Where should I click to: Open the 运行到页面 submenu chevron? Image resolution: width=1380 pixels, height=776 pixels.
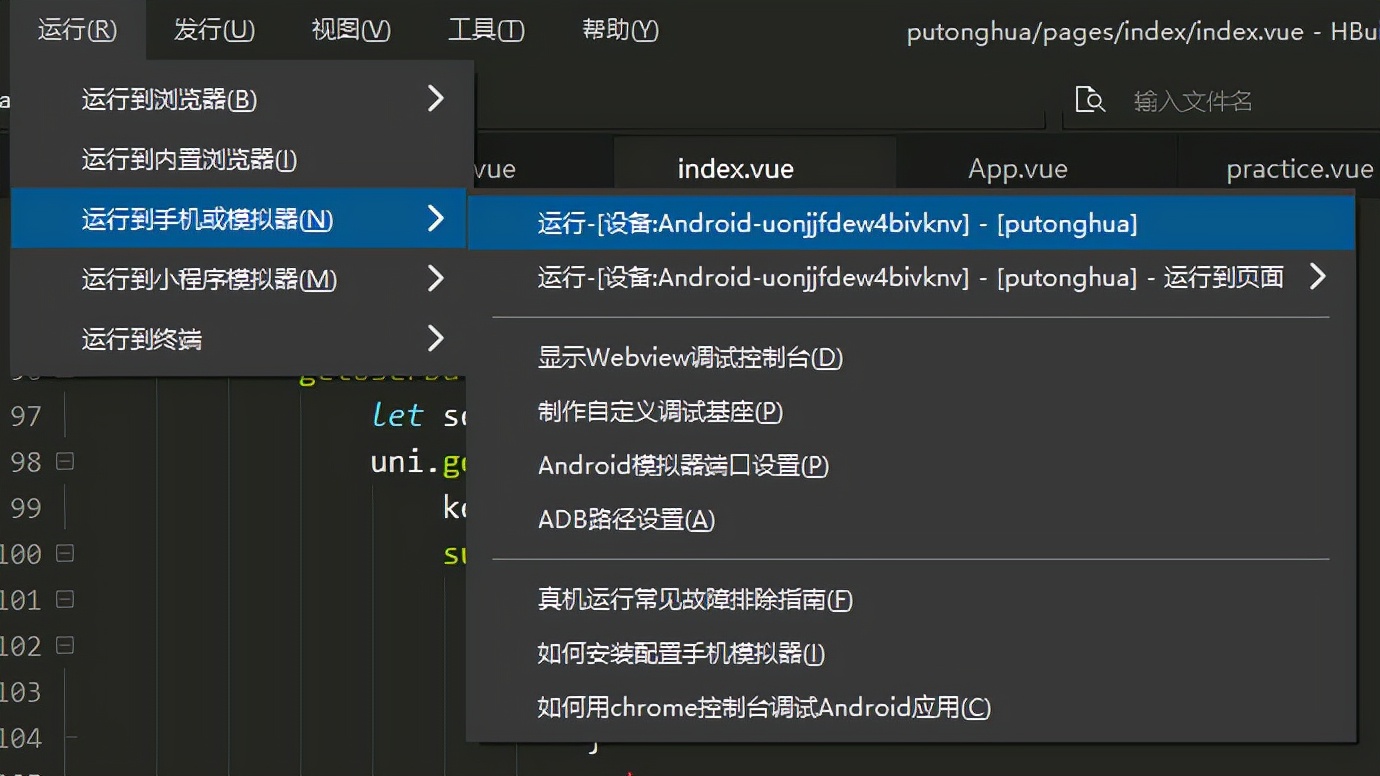pyautogui.click(x=1318, y=277)
